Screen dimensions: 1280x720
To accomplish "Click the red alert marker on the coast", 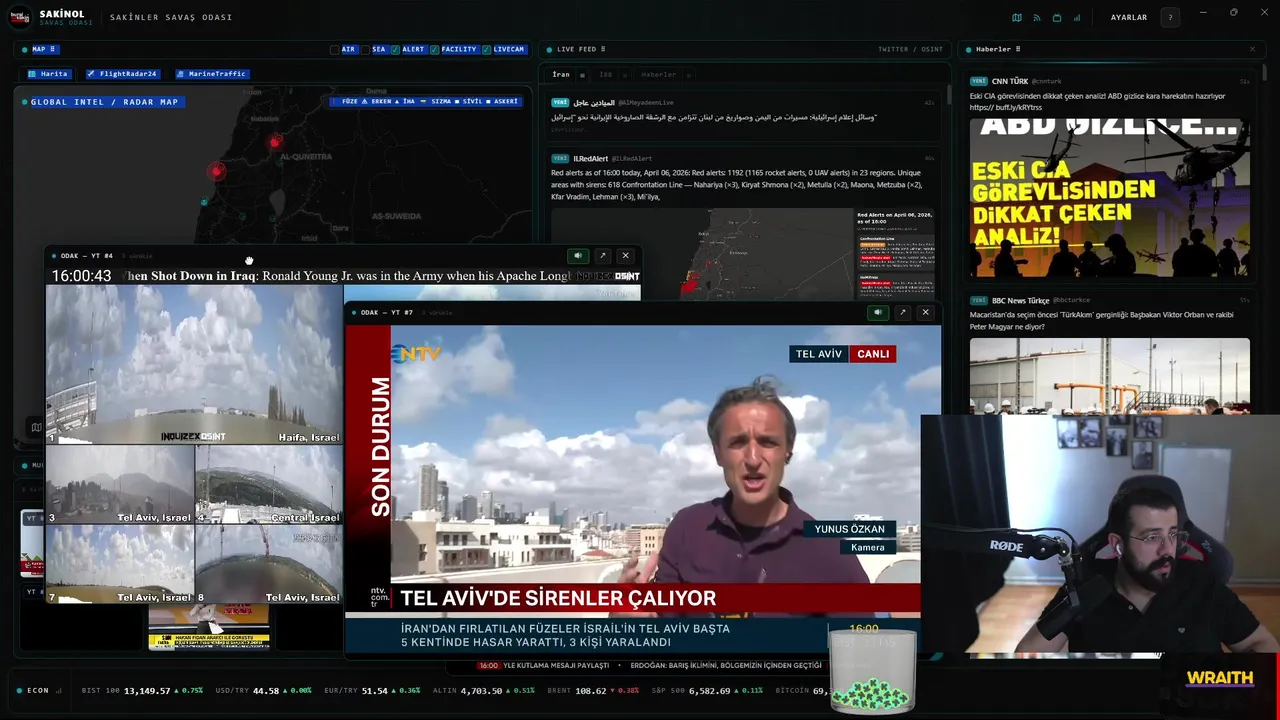I will click(217, 172).
